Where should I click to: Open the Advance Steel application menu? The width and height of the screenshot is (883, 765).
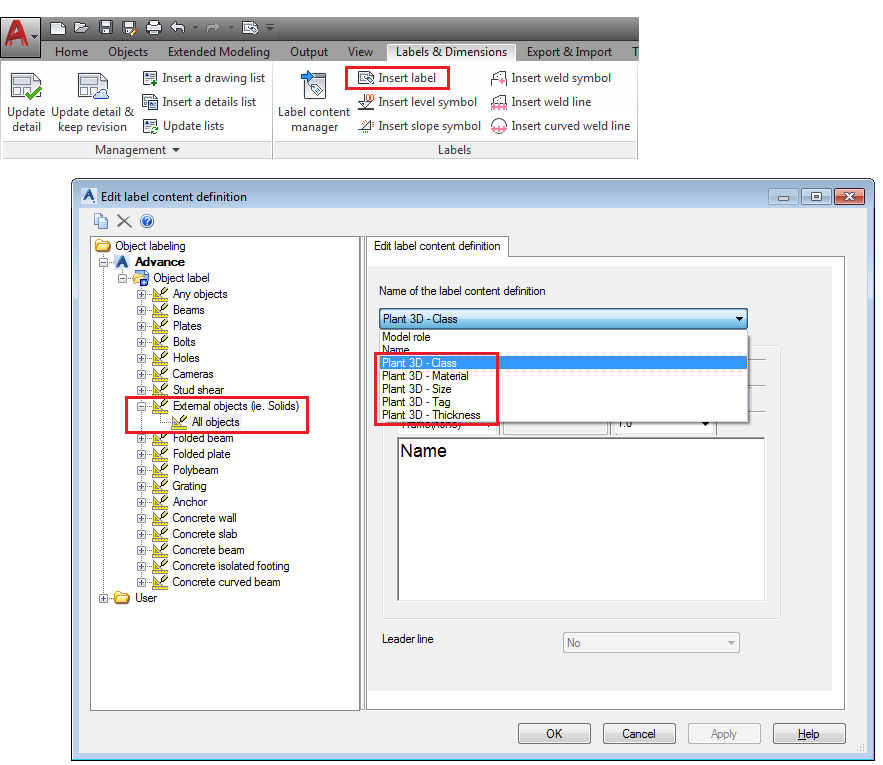coord(20,37)
